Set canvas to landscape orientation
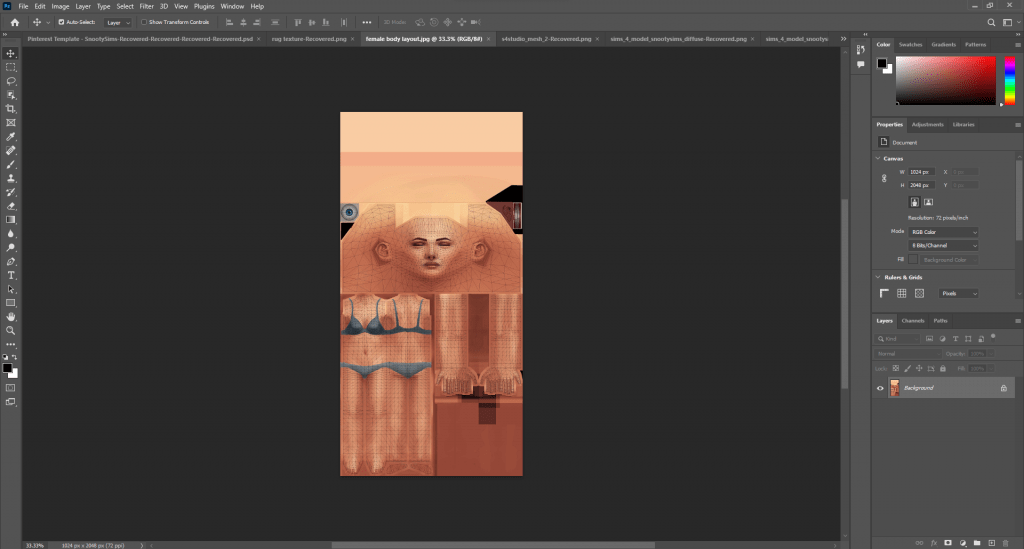This screenshot has width=1024, height=549. click(x=929, y=202)
